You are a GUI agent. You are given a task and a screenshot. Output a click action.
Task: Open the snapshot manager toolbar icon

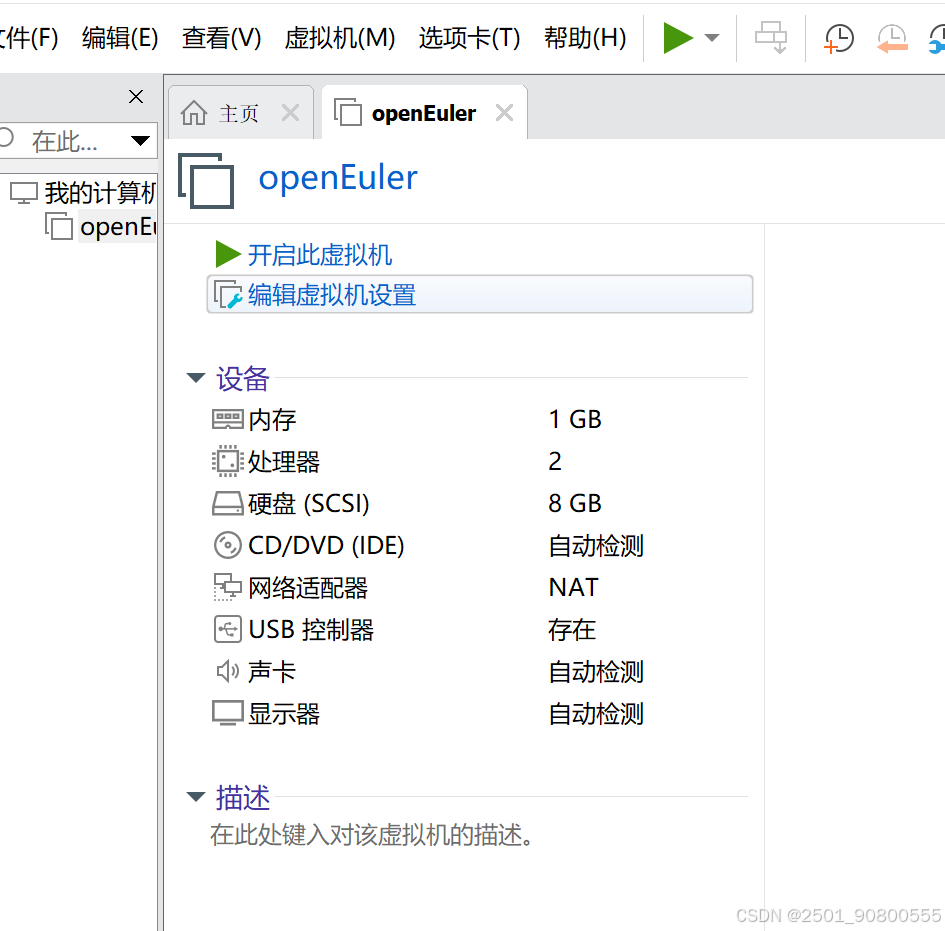point(937,38)
